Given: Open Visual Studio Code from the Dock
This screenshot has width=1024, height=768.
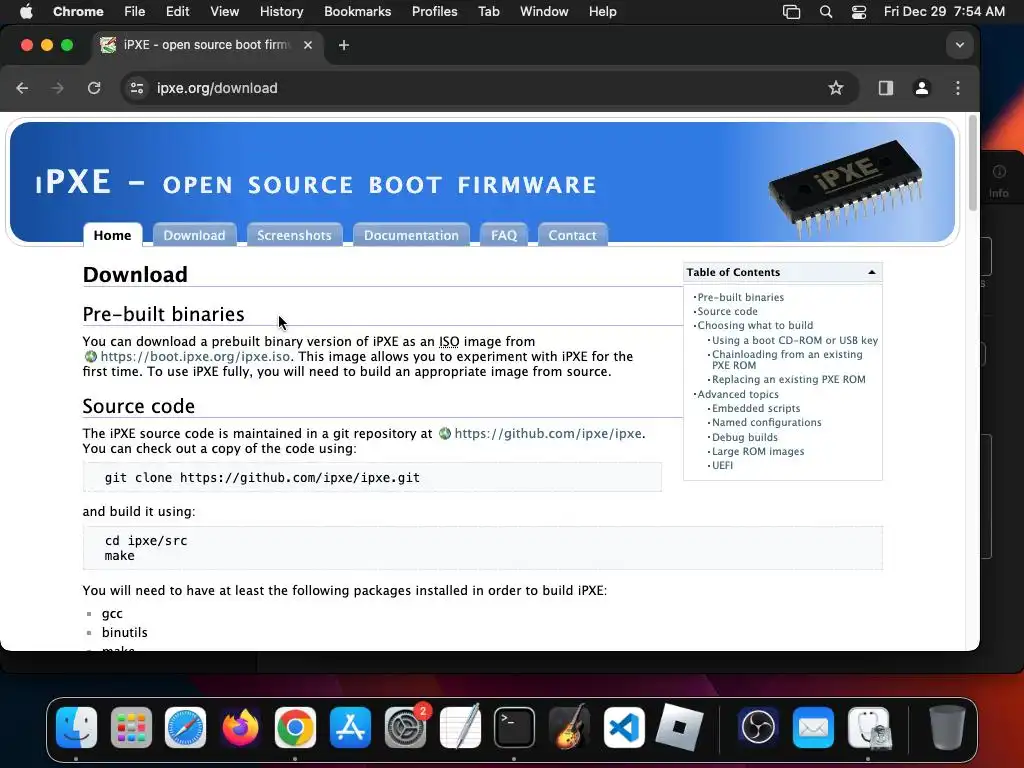Looking at the screenshot, I should 624,727.
